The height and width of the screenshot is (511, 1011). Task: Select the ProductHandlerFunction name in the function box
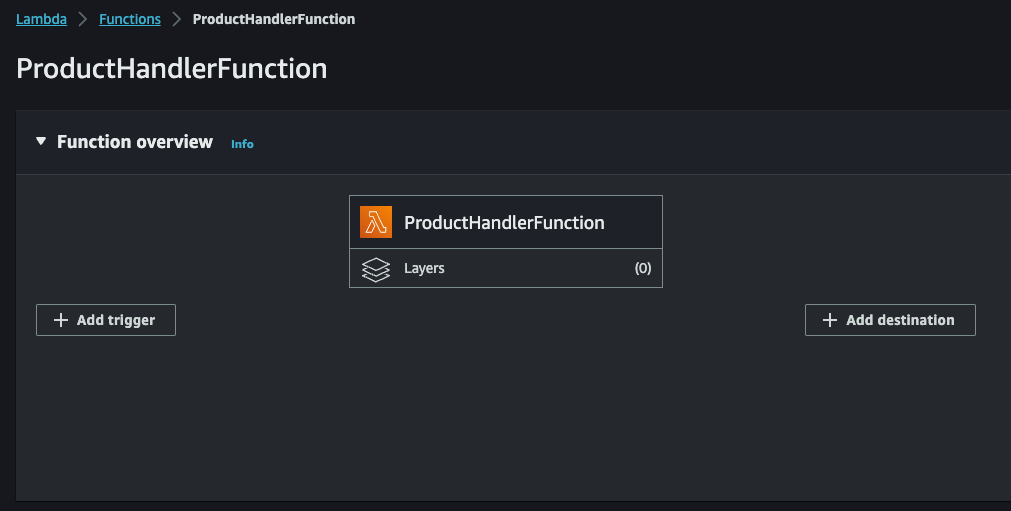[504, 222]
